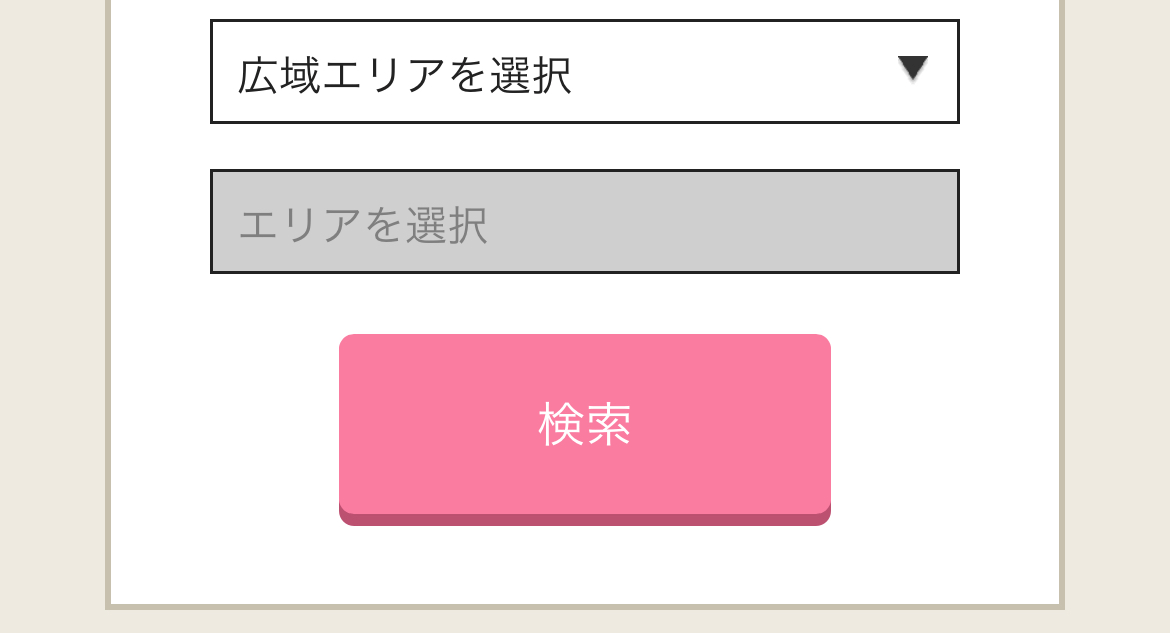Focus the white 広域エリアを選択 select box
Screen dimensions: 1170x633
tap(584, 72)
